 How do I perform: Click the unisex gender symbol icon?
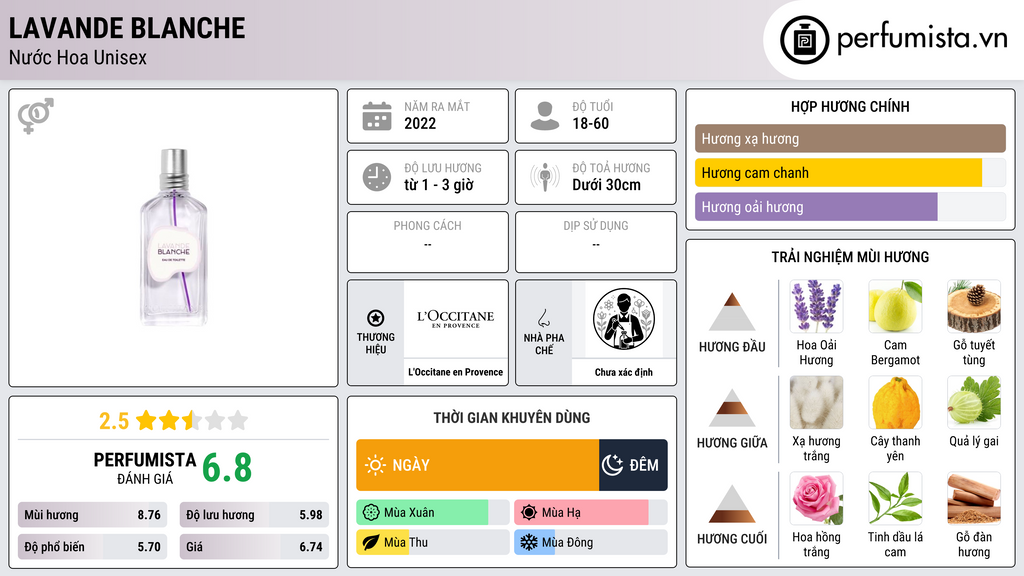35,116
